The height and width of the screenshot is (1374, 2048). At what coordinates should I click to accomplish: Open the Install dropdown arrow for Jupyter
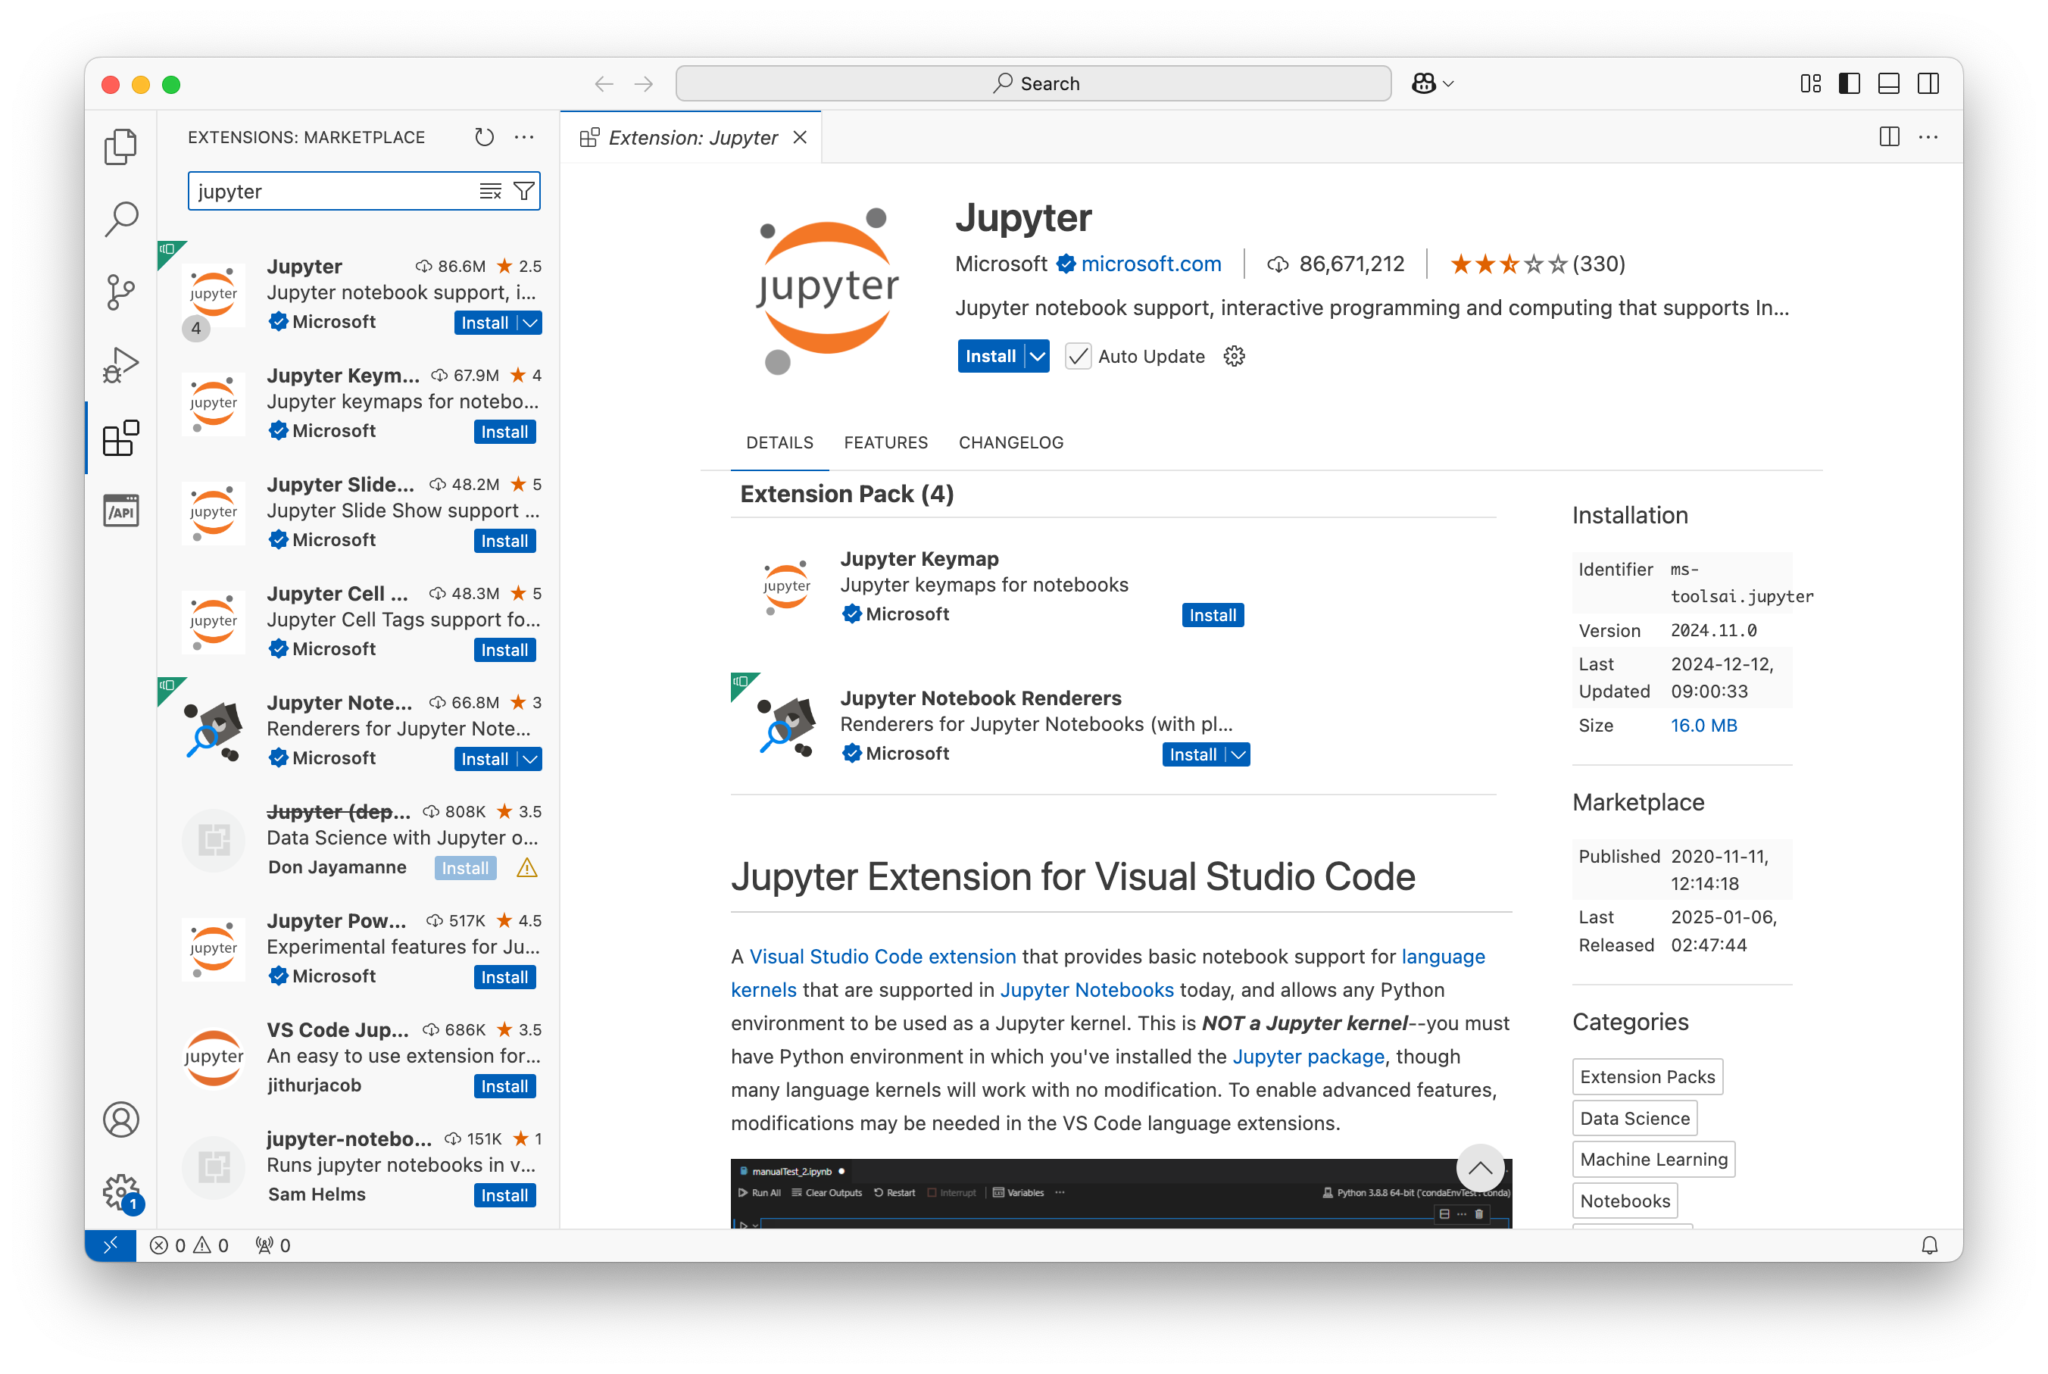click(x=1037, y=356)
